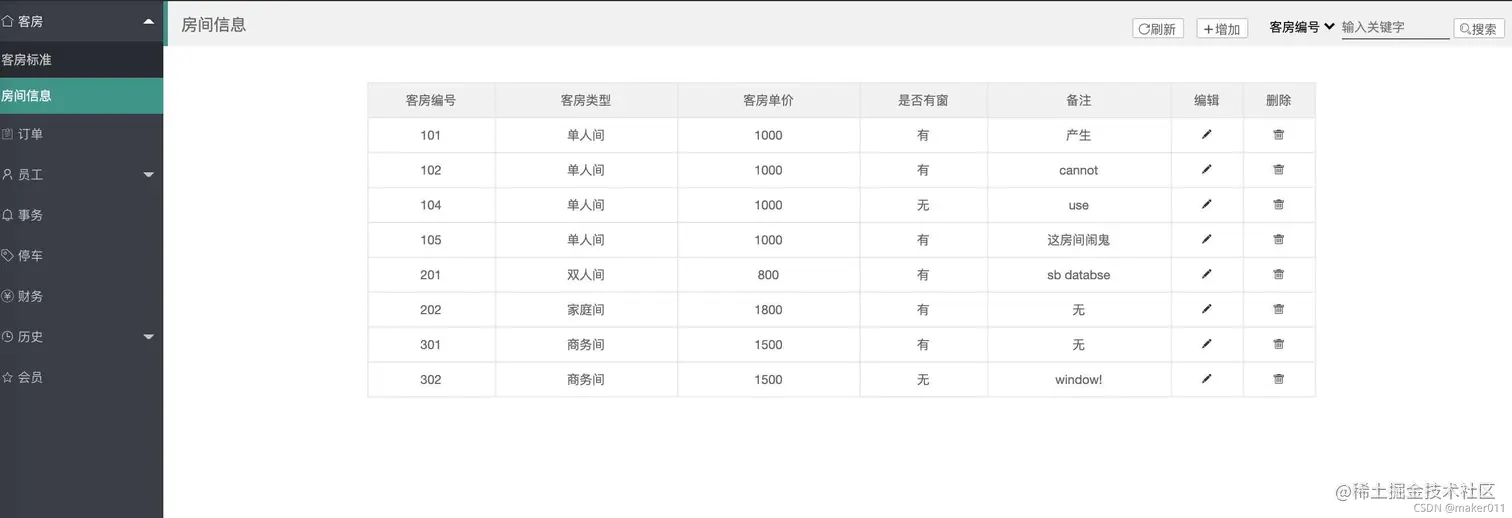The width and height of the screenshot is (1512, 518).
Task: Edit room 301 with pencil icon
Action: click(x=1206, y=344)
